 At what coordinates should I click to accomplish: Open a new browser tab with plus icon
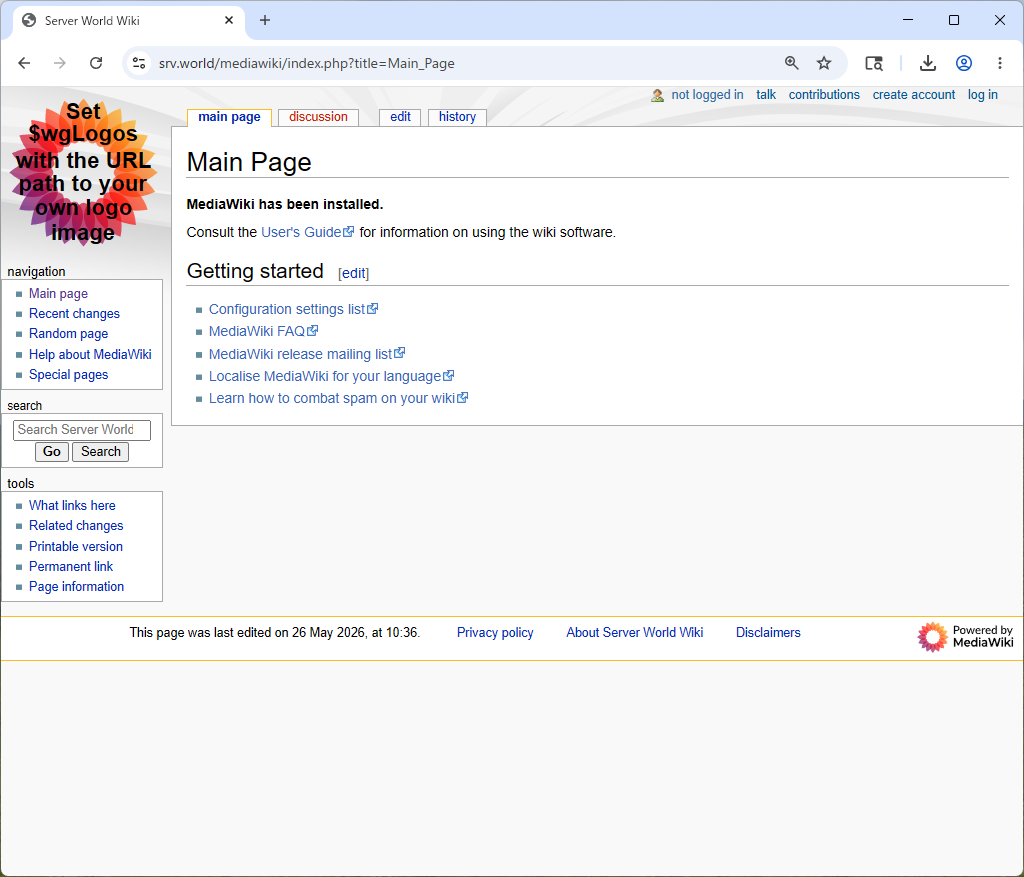(264, 20)
